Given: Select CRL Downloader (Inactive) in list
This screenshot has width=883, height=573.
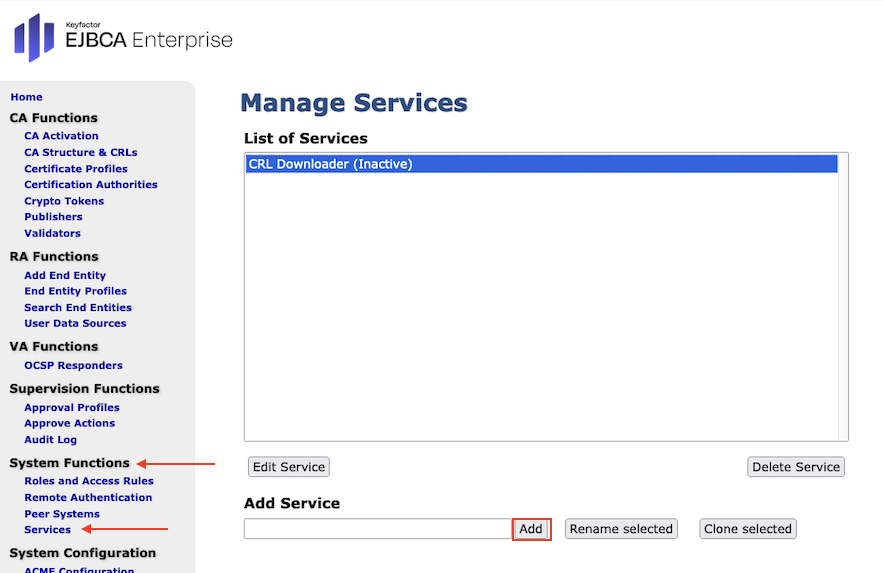Looking at the screenshot, I should tap(540, 164).
